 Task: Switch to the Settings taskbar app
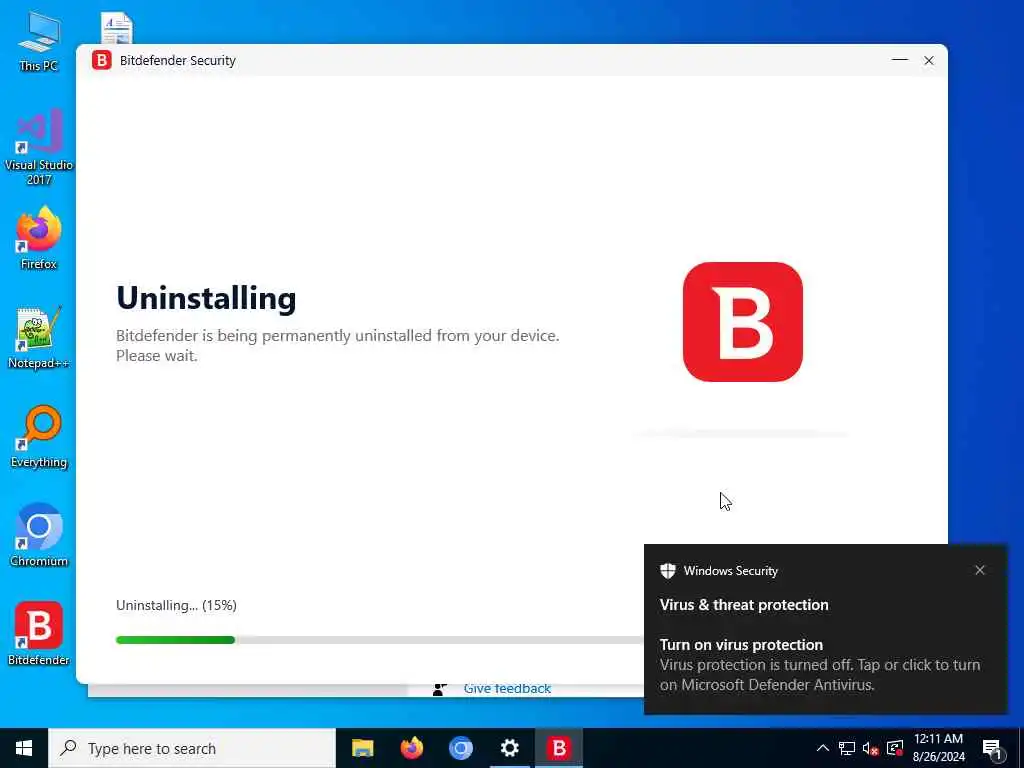point(509,748)
